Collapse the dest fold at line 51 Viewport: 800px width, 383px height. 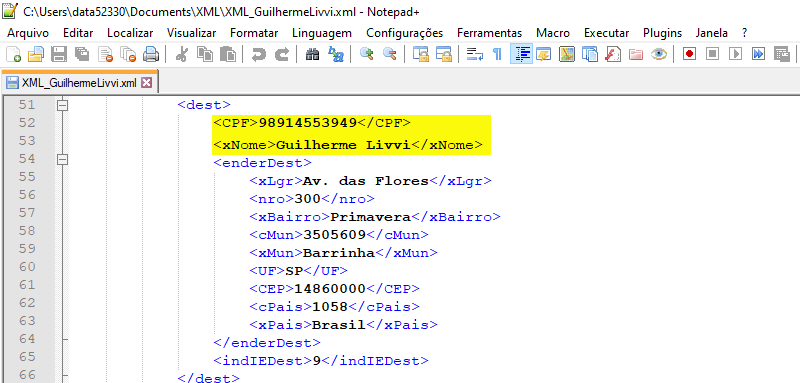click(63, 106)
